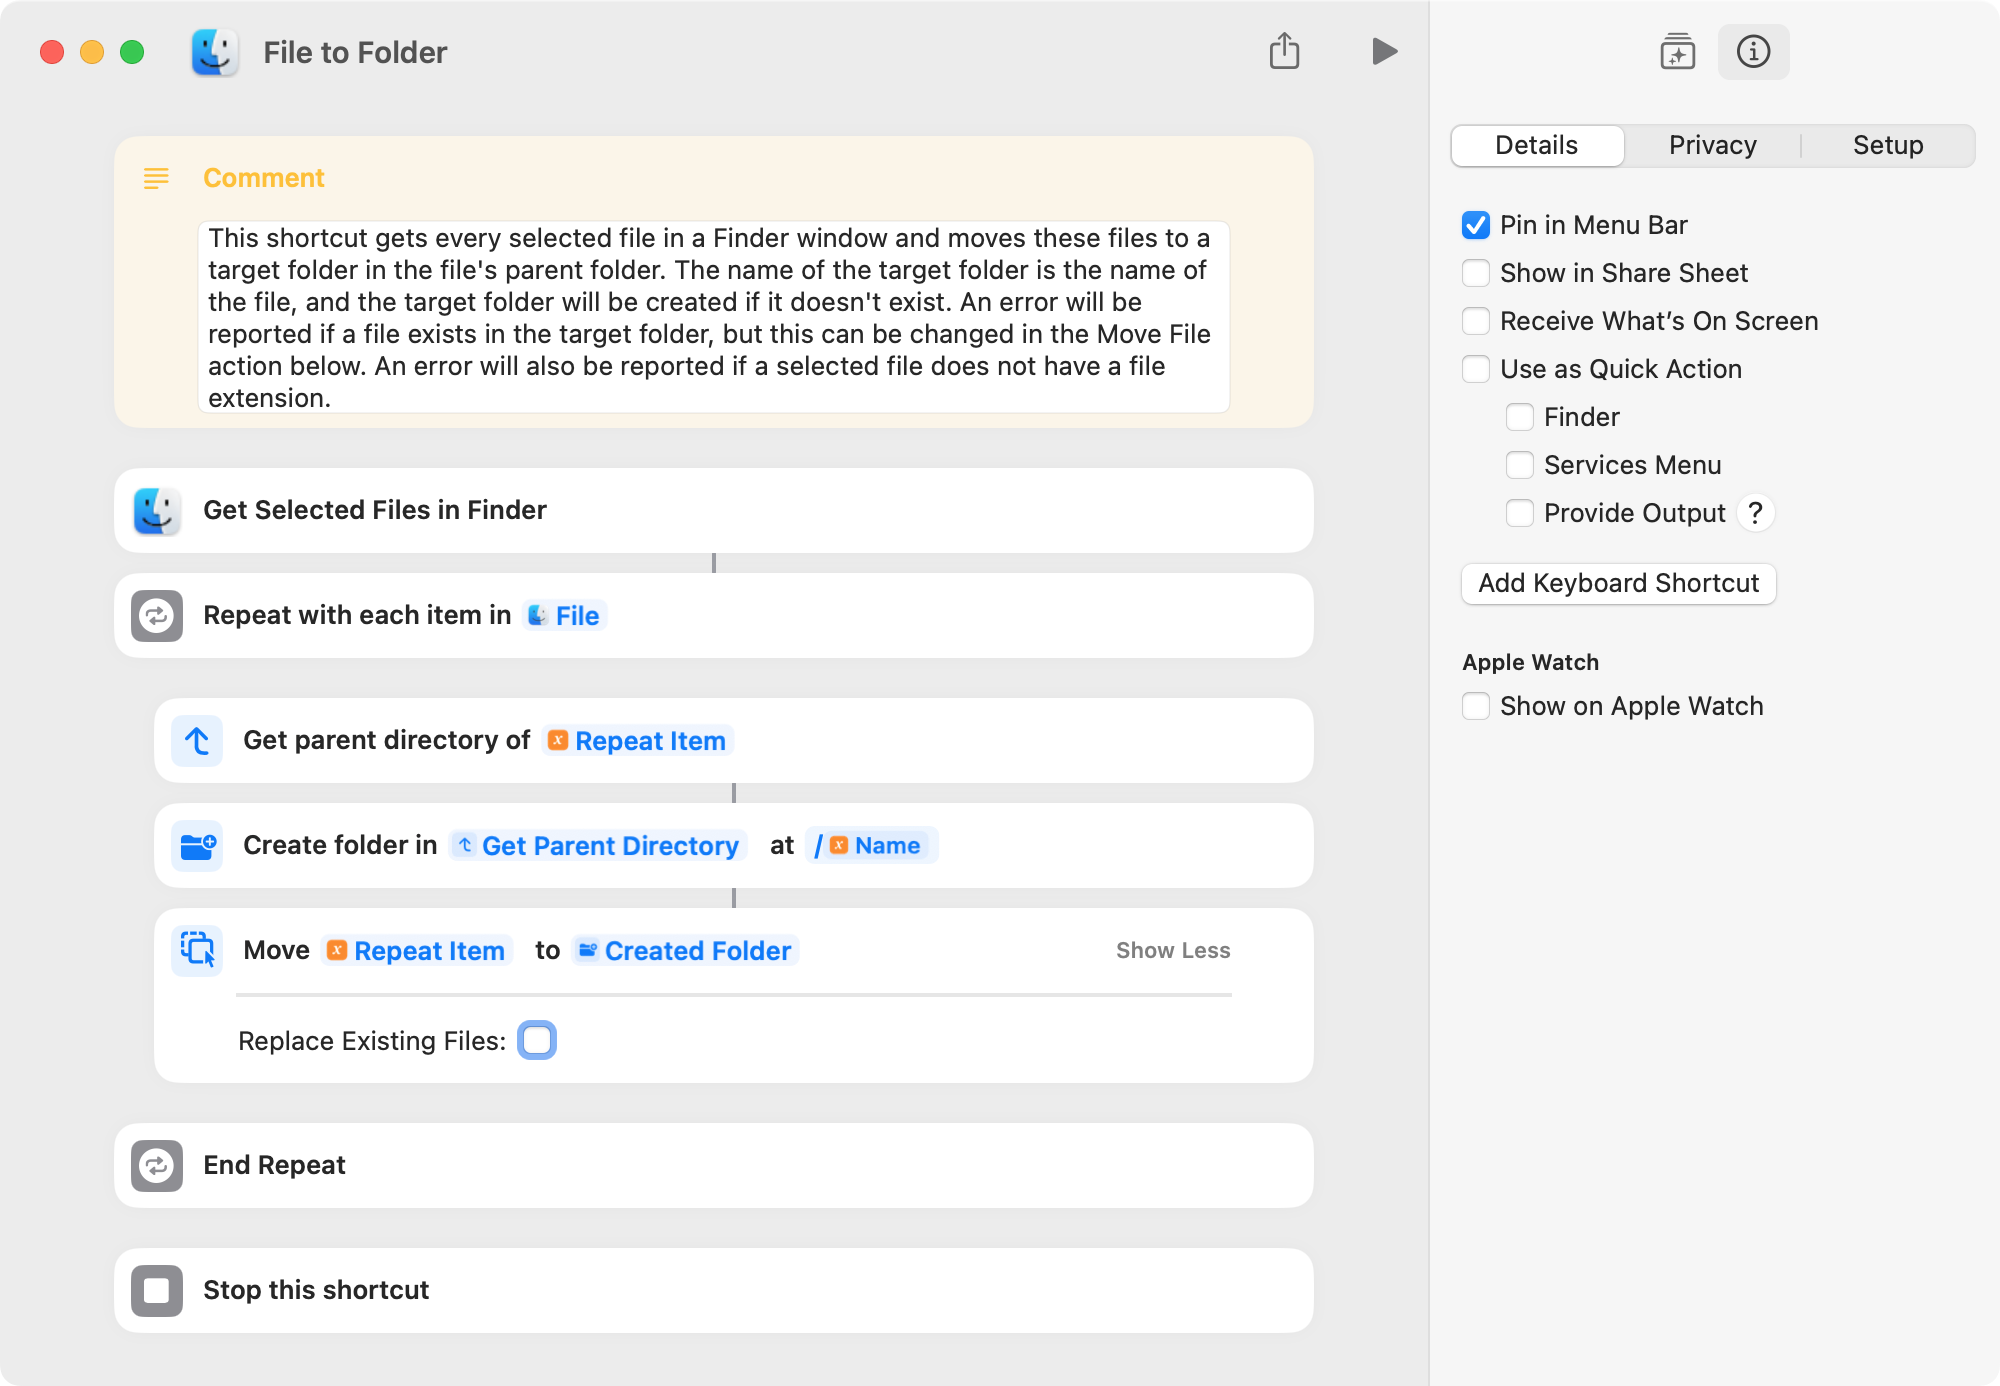Screen dimensions: 2000x1386
Task: Select Repeat Item variable in Get parent directory
Action: point(638,741)
